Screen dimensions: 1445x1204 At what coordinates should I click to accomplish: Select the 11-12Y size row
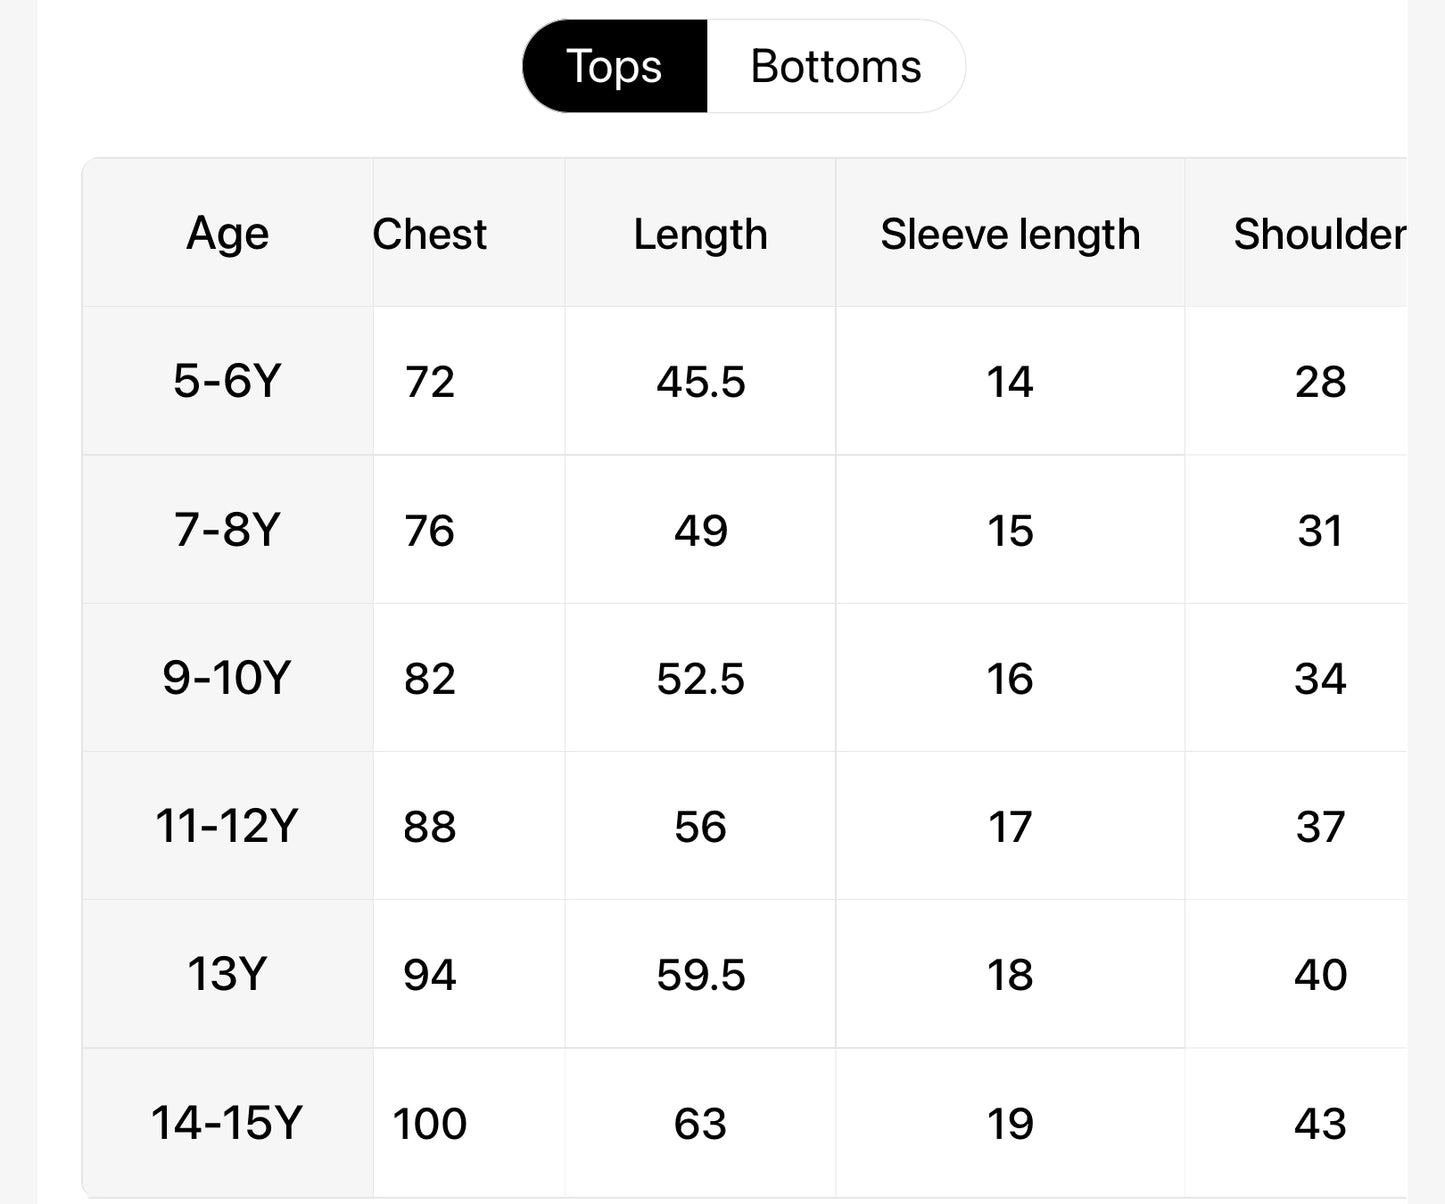point(227,826)
